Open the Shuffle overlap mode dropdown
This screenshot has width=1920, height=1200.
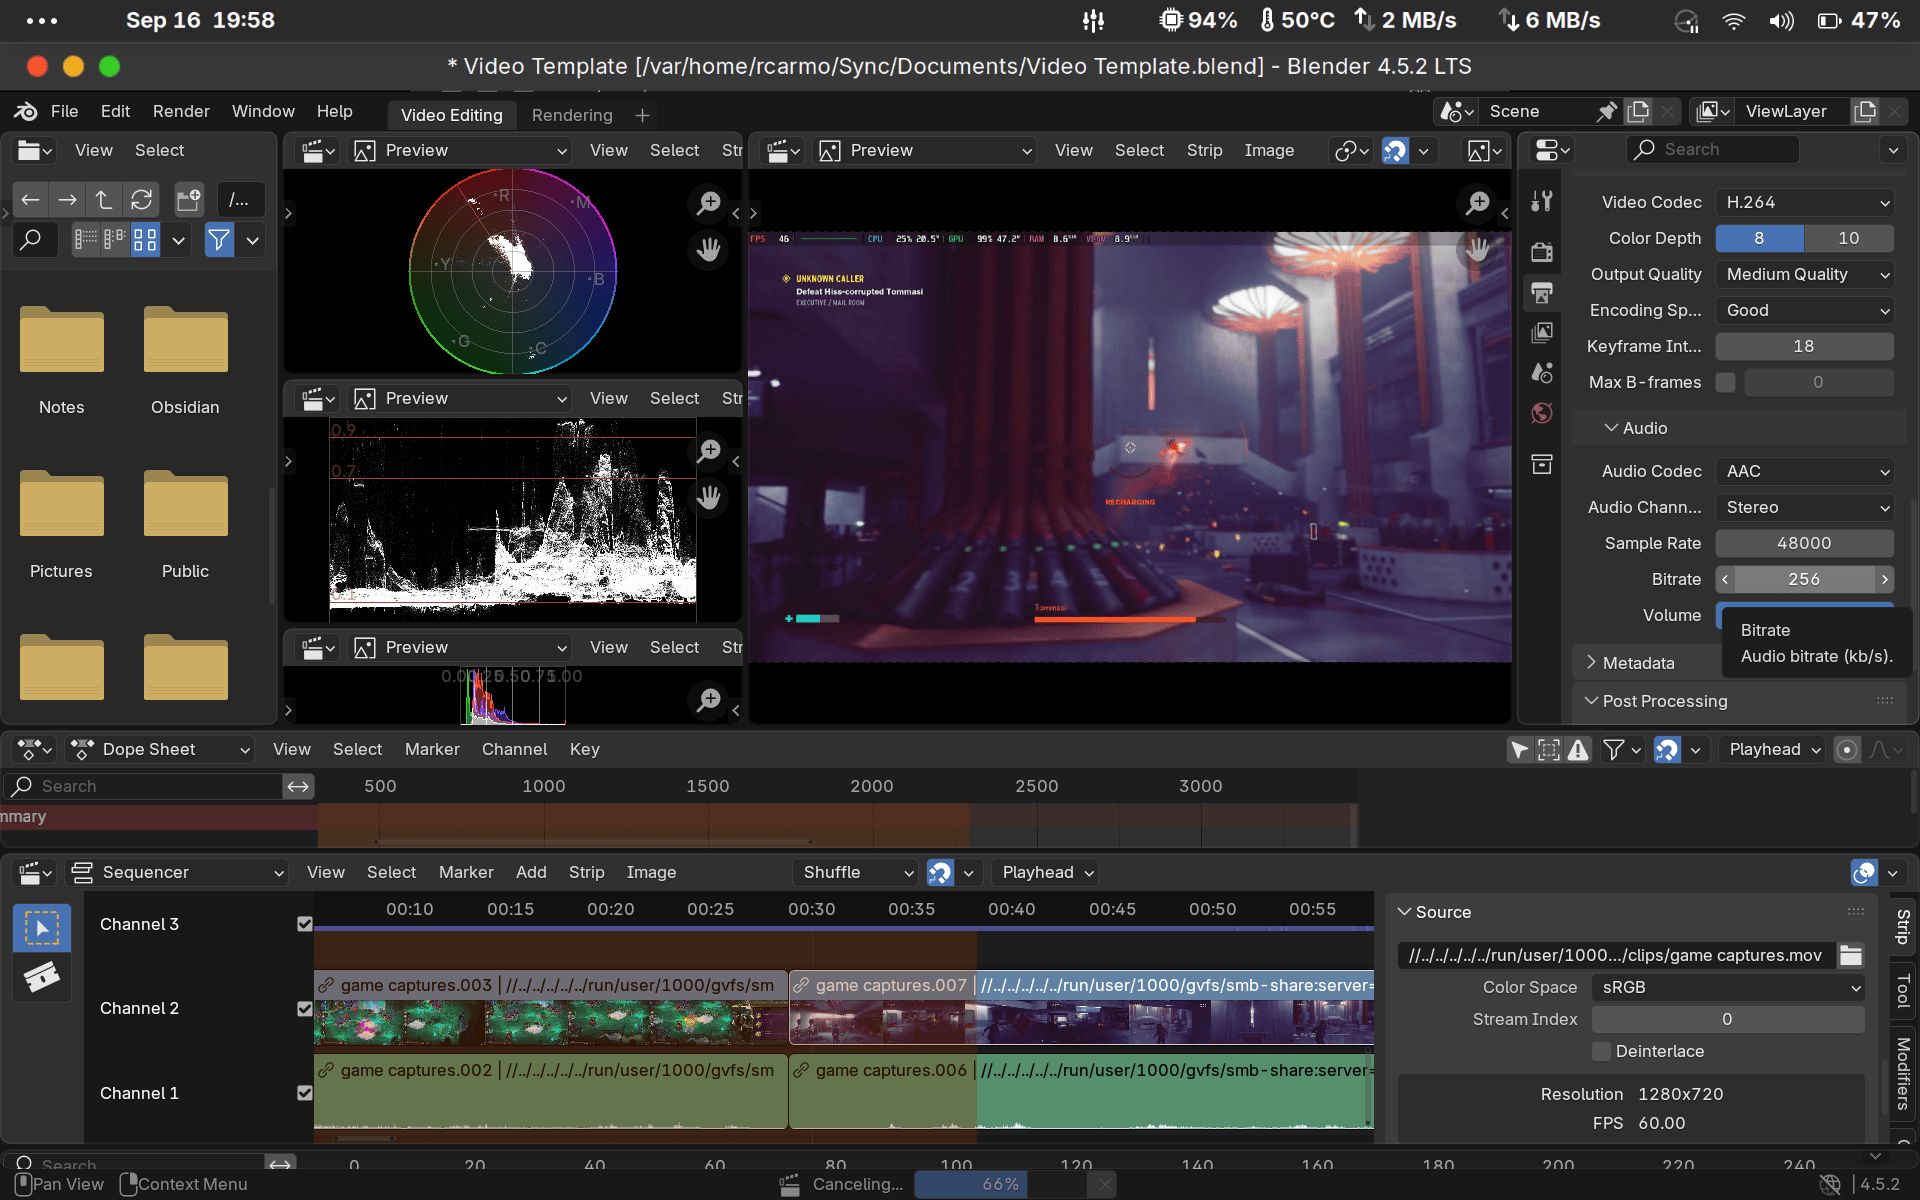[856, 872]
